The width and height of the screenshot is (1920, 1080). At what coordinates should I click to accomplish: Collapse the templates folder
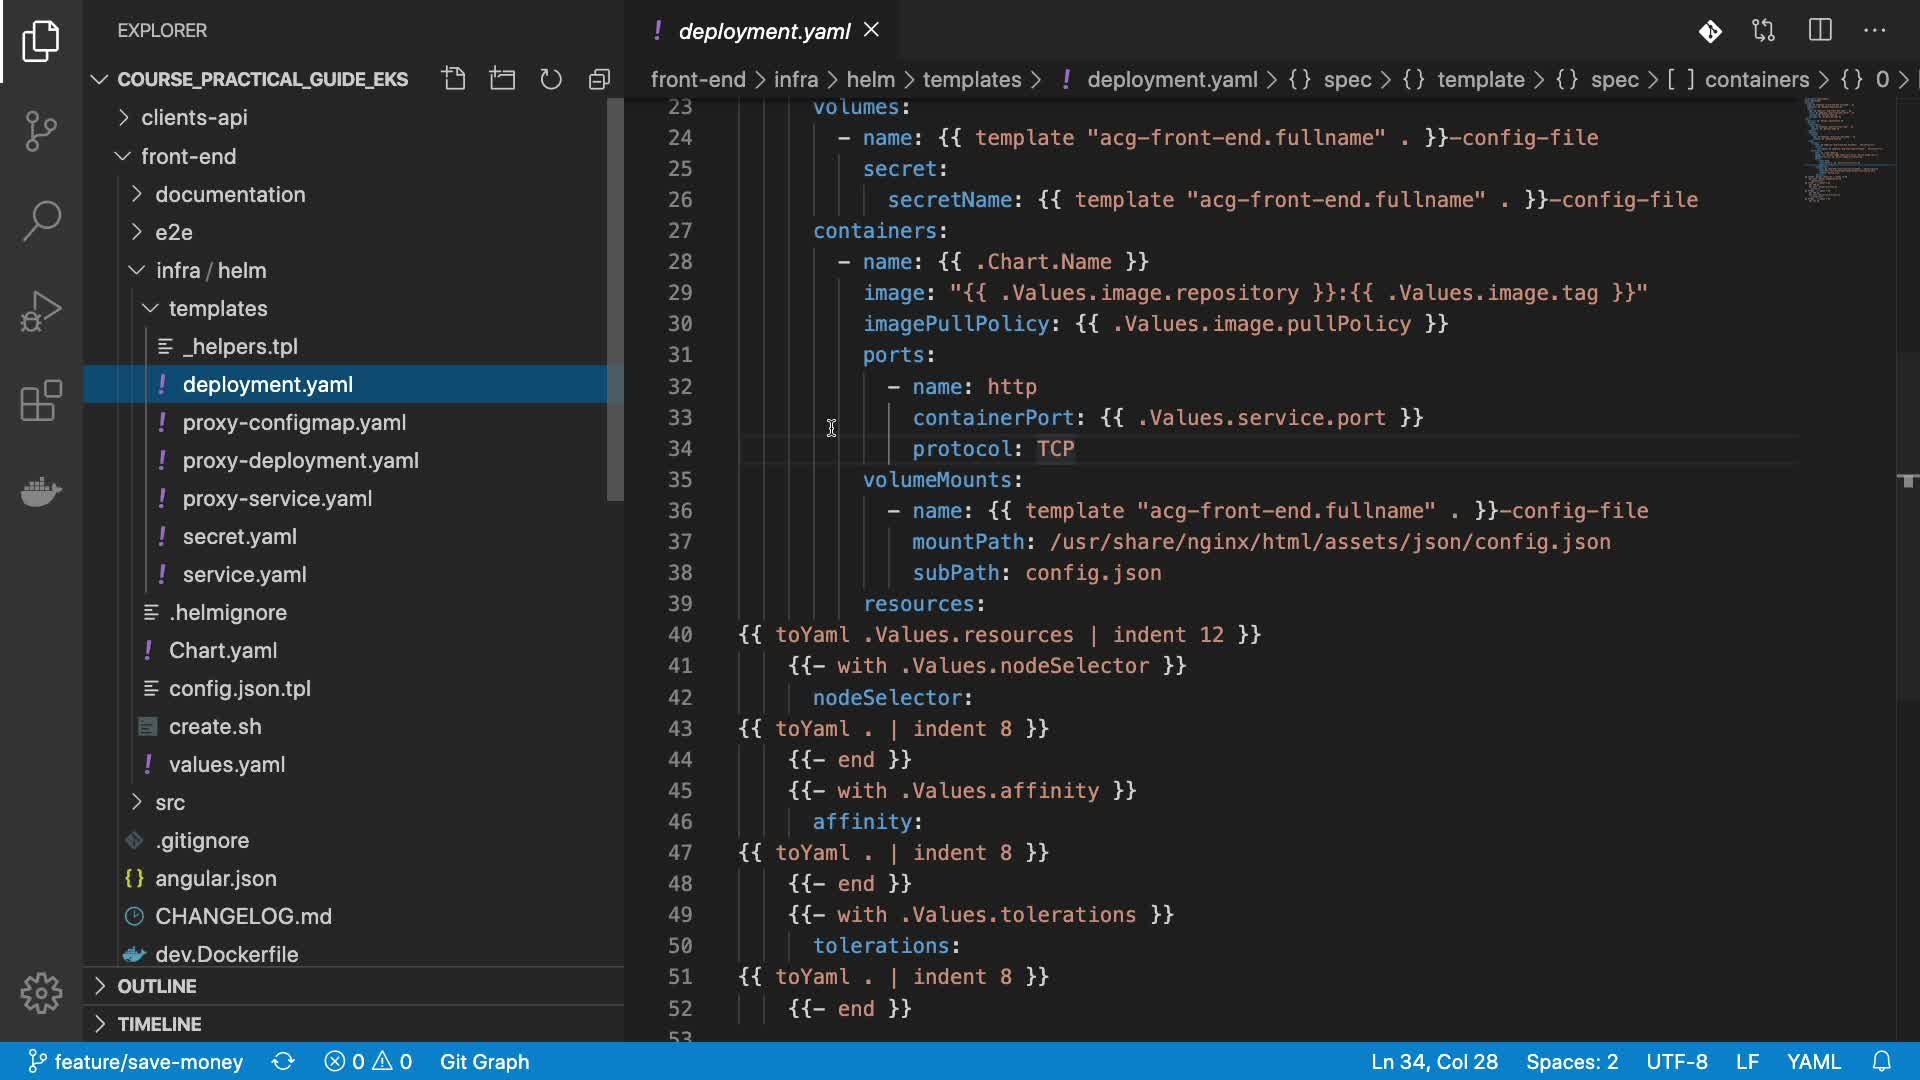click(x=217, y=308)
